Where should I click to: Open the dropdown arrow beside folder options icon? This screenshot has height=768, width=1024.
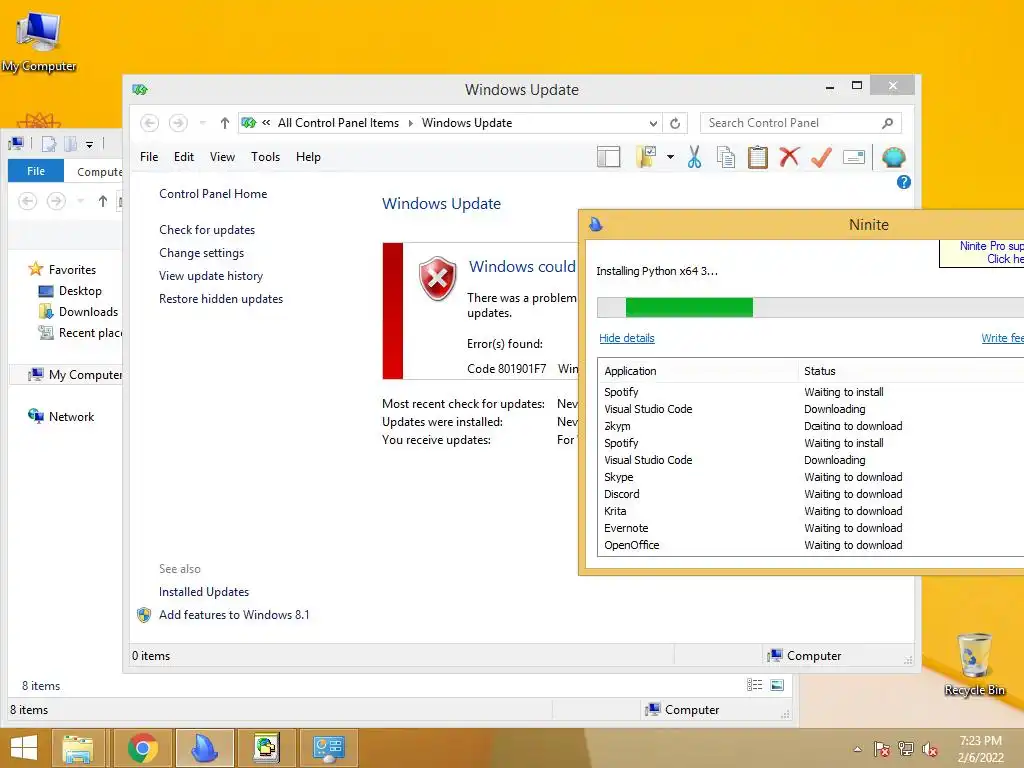pyautogui.click(x=670, y=157)
